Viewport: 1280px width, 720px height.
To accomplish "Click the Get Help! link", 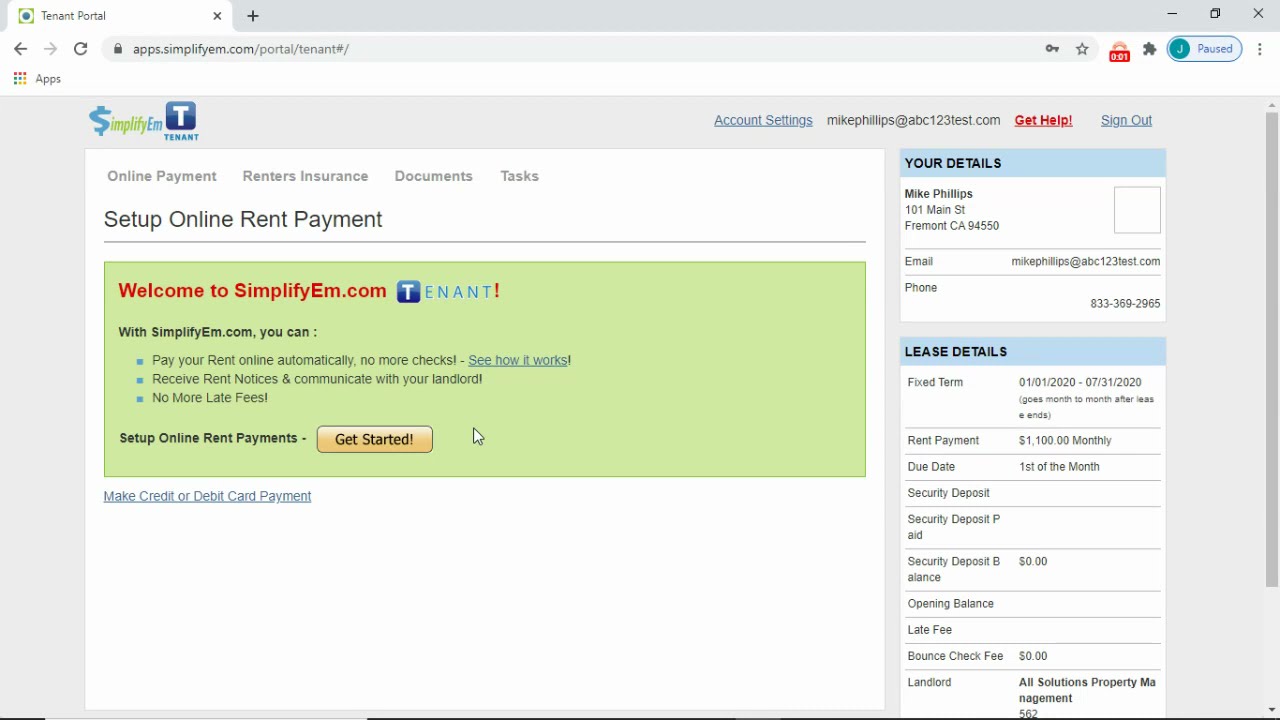I will coord(1043,120).
